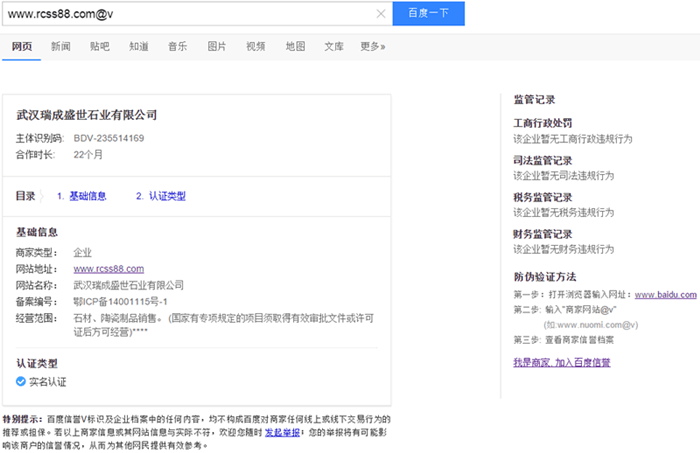This screenshot has height=453, width=700.
Task: Click the 该企业暂无工商行政违规行为 text
Action: [x=573, y=139]
